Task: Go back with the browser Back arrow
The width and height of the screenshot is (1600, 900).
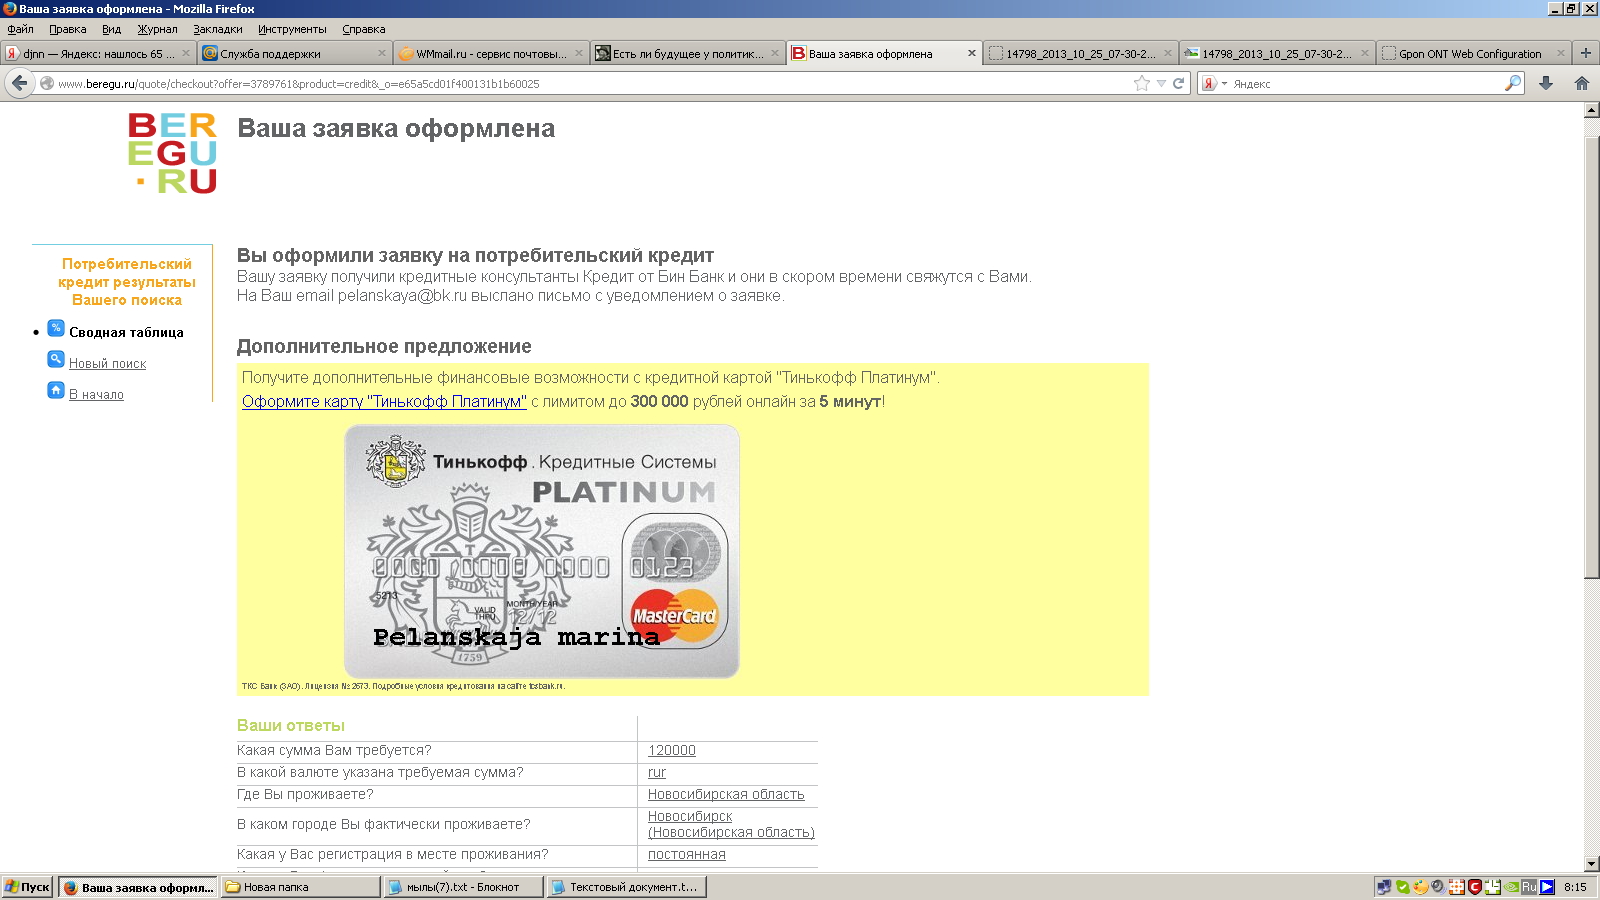Action: click(20, 83)
